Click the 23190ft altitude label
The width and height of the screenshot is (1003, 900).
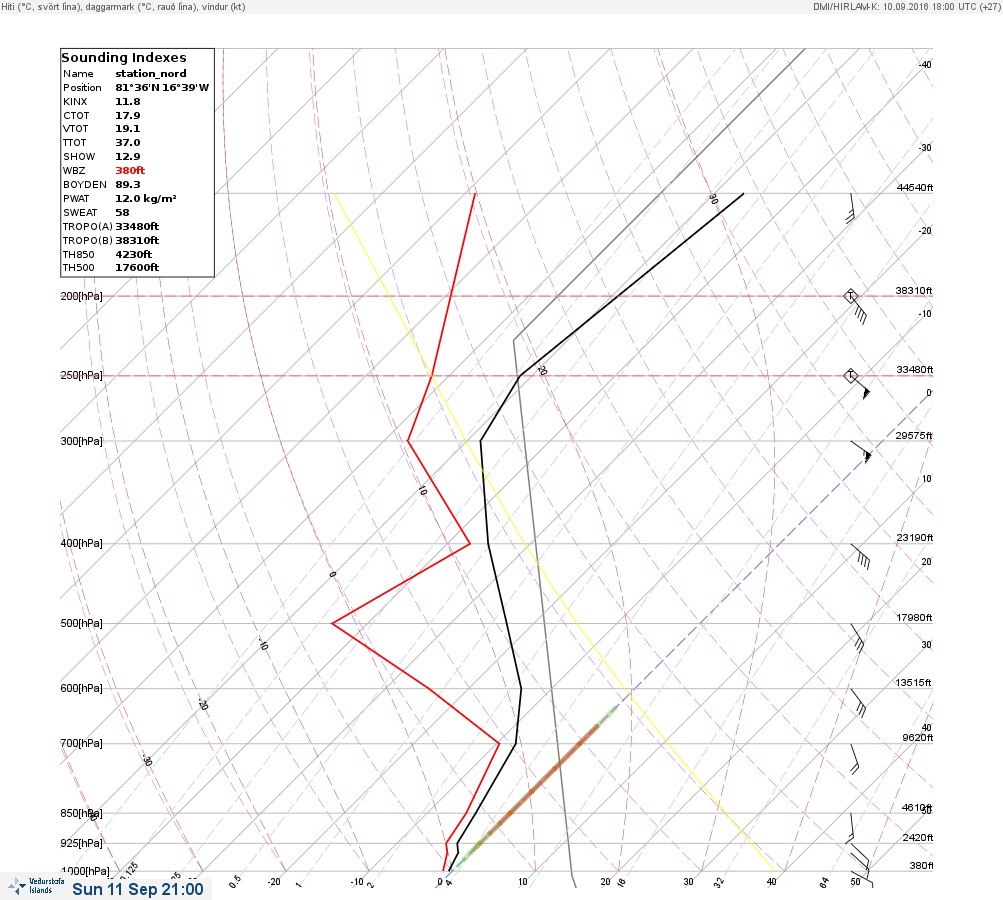coord(915,537)
